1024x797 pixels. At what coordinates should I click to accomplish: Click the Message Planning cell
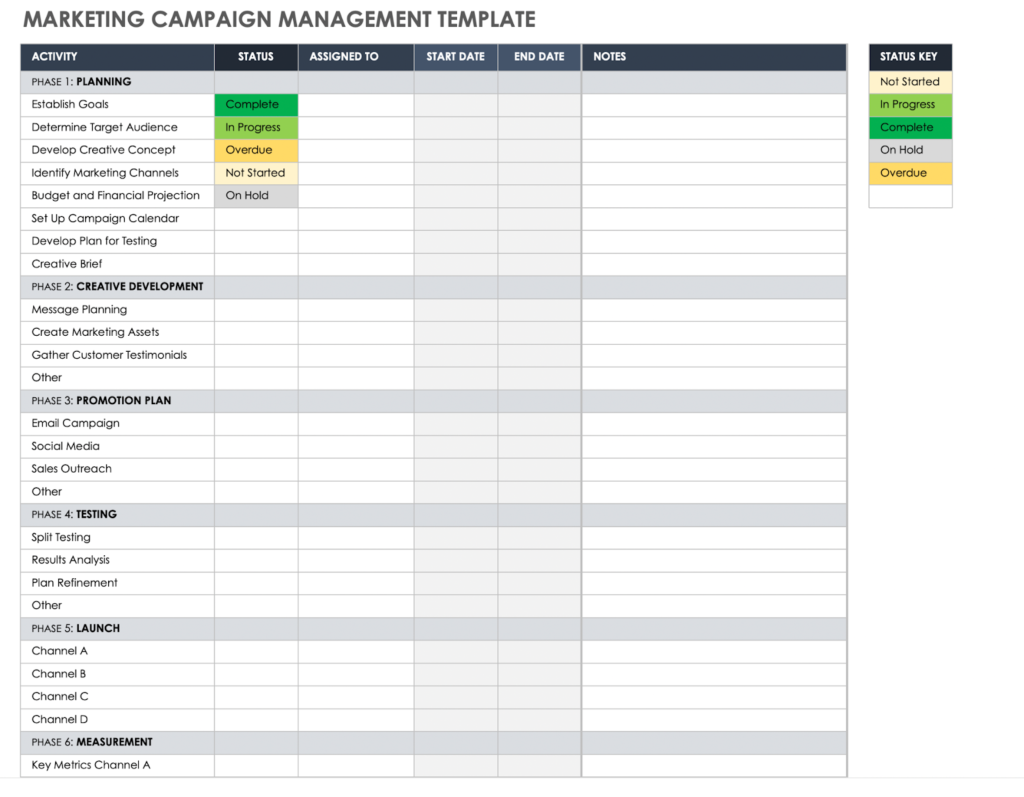click(118, 310)
